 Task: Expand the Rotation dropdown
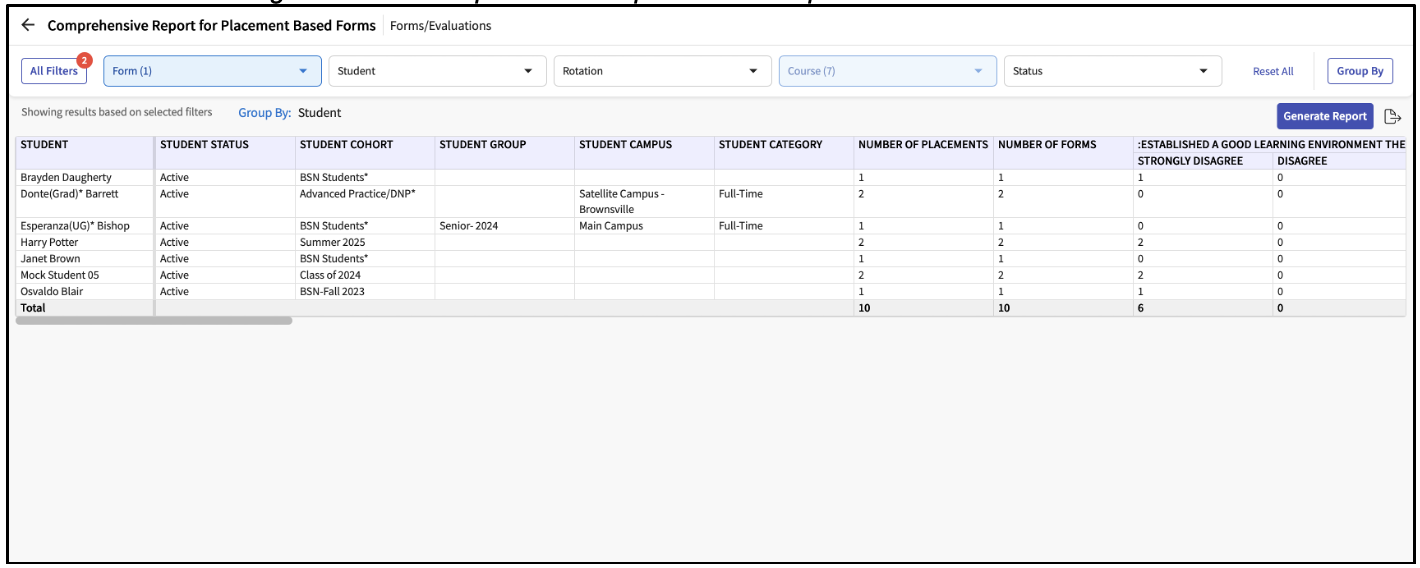pyautogui.click(x=661, y=72)
